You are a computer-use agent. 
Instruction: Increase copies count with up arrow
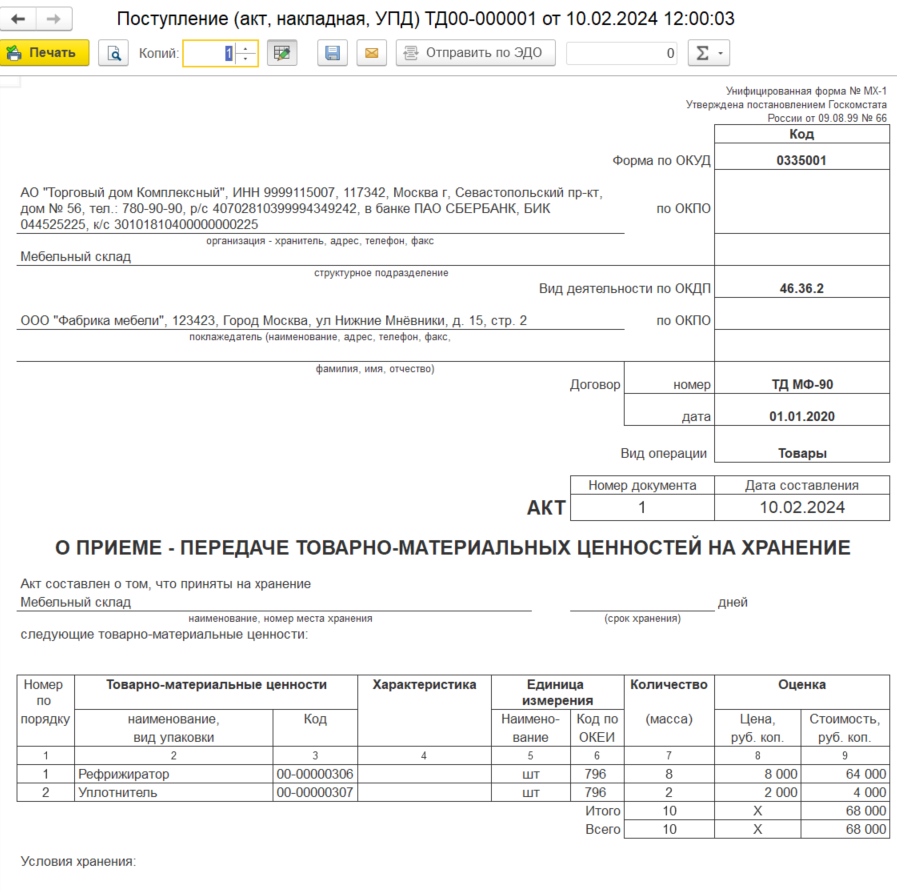click(246, 47)
